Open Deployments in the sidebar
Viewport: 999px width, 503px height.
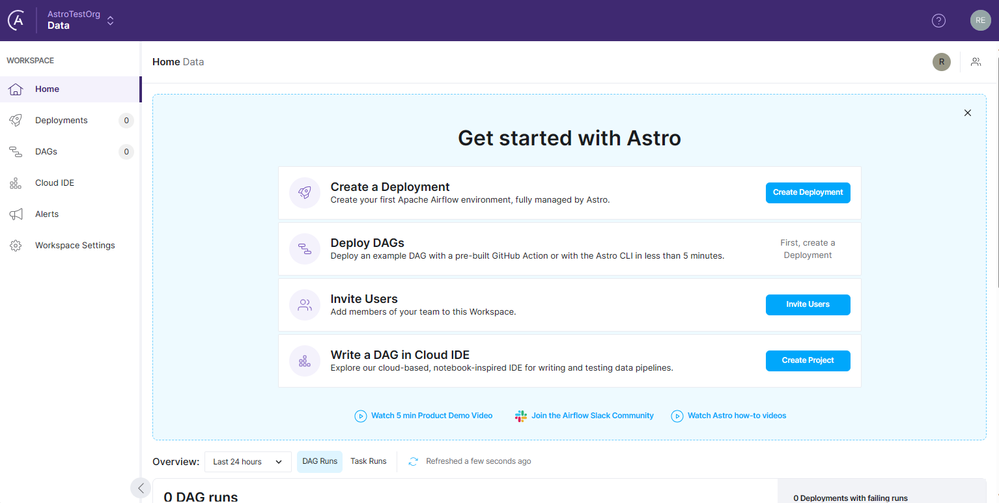point(70,120)
